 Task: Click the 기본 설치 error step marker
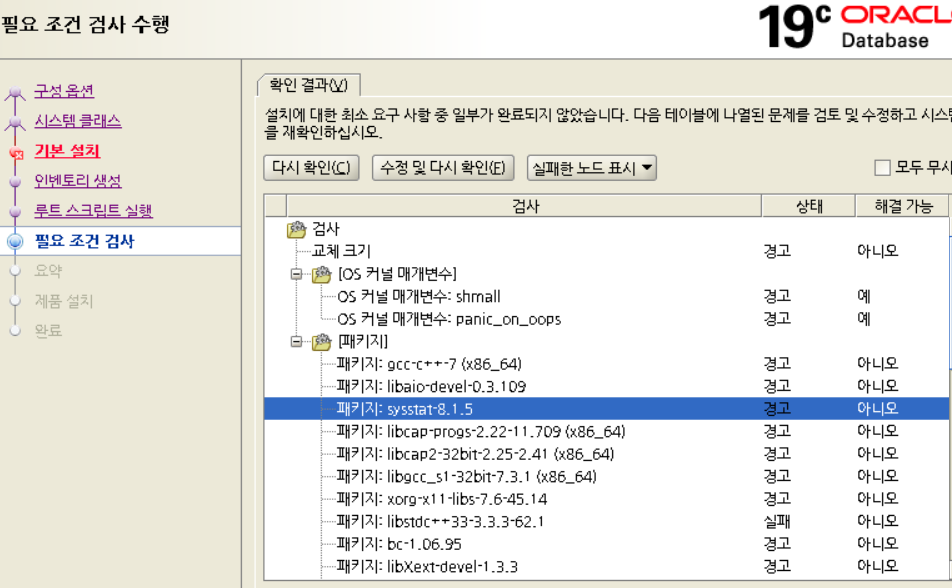tap(16, 153)
